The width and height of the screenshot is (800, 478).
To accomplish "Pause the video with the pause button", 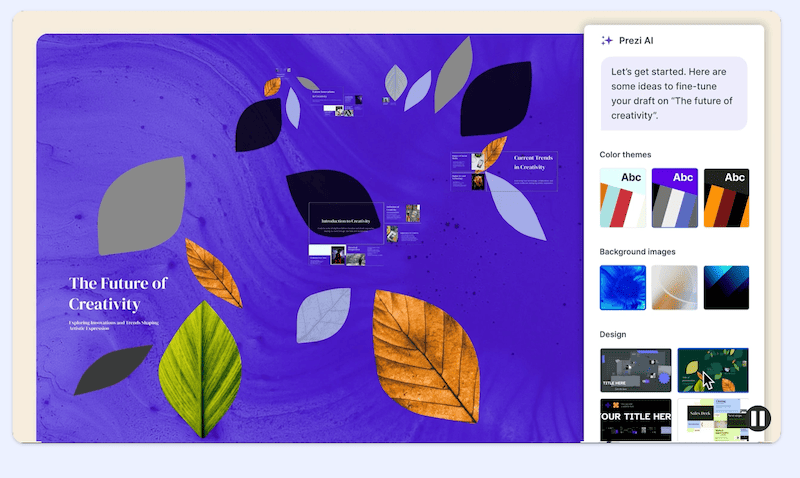I will 759,419.
